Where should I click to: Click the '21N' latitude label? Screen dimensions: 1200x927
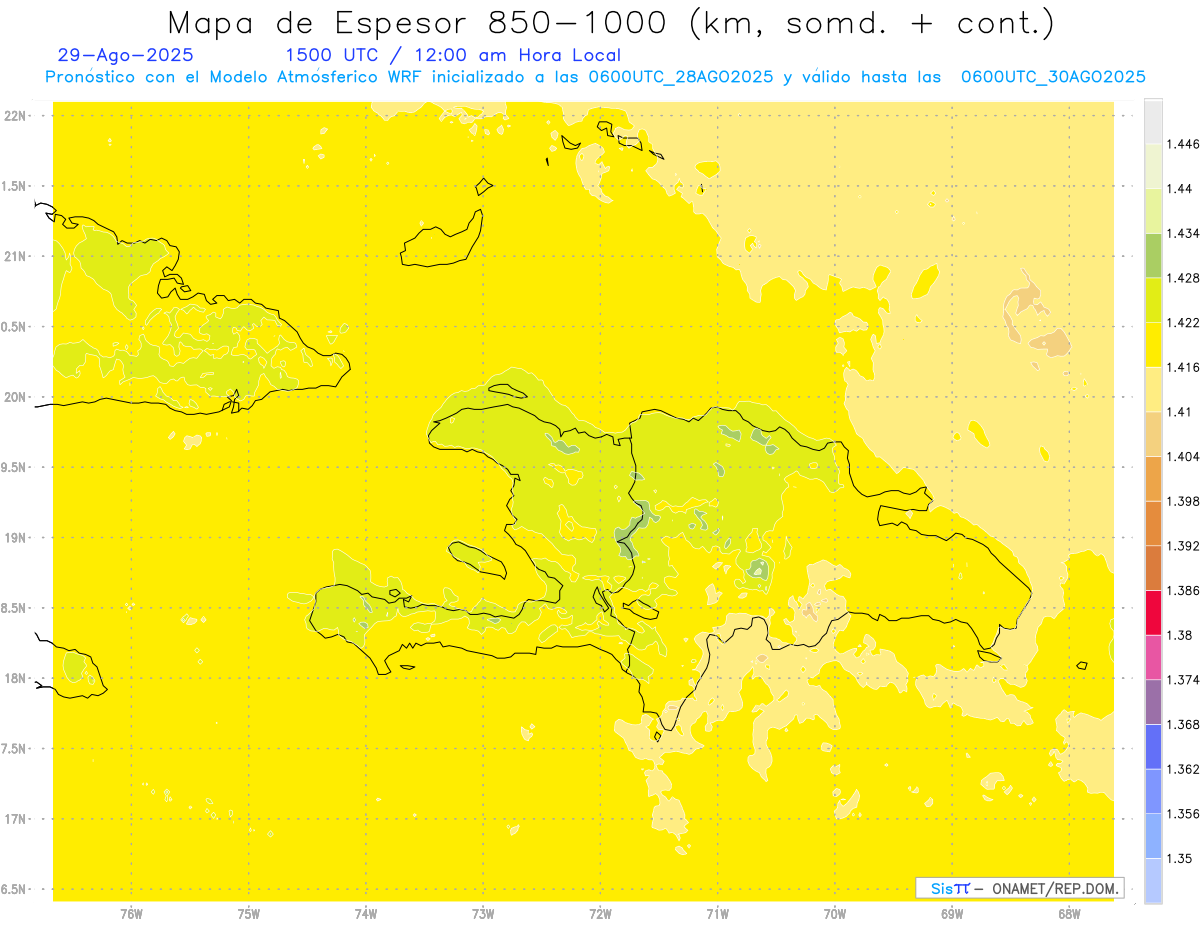pyautogui.click(x=15, y=257)
